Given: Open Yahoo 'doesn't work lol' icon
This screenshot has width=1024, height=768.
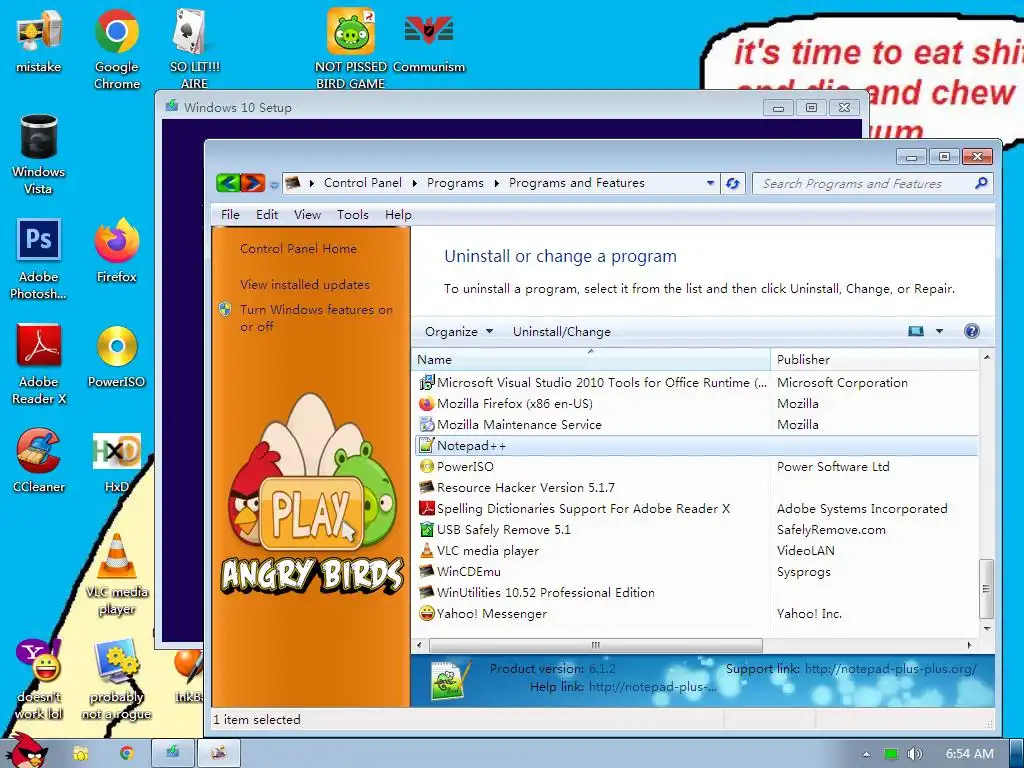Looking at the screenshot, I should (39, 679).
